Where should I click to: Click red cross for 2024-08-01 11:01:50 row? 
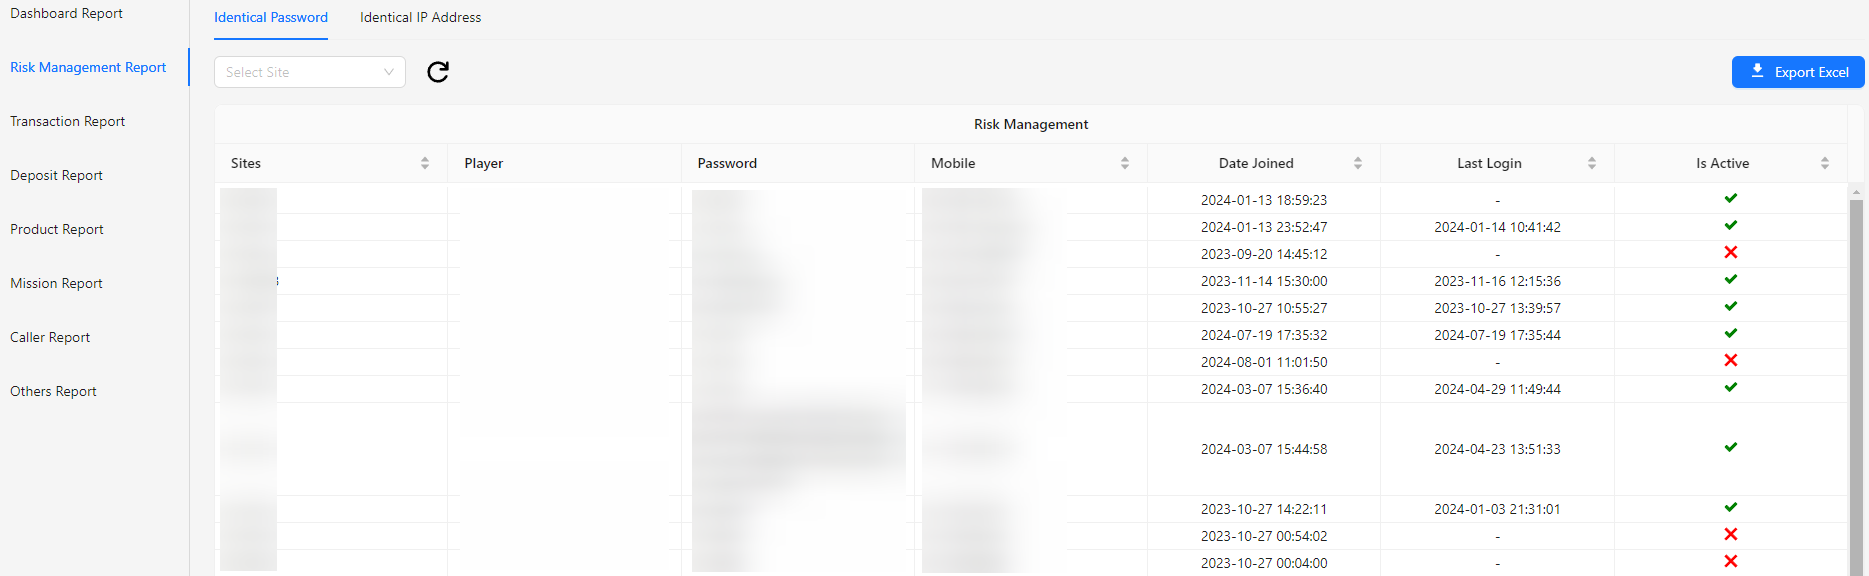pyautogui.click(x=1731, y=361)
